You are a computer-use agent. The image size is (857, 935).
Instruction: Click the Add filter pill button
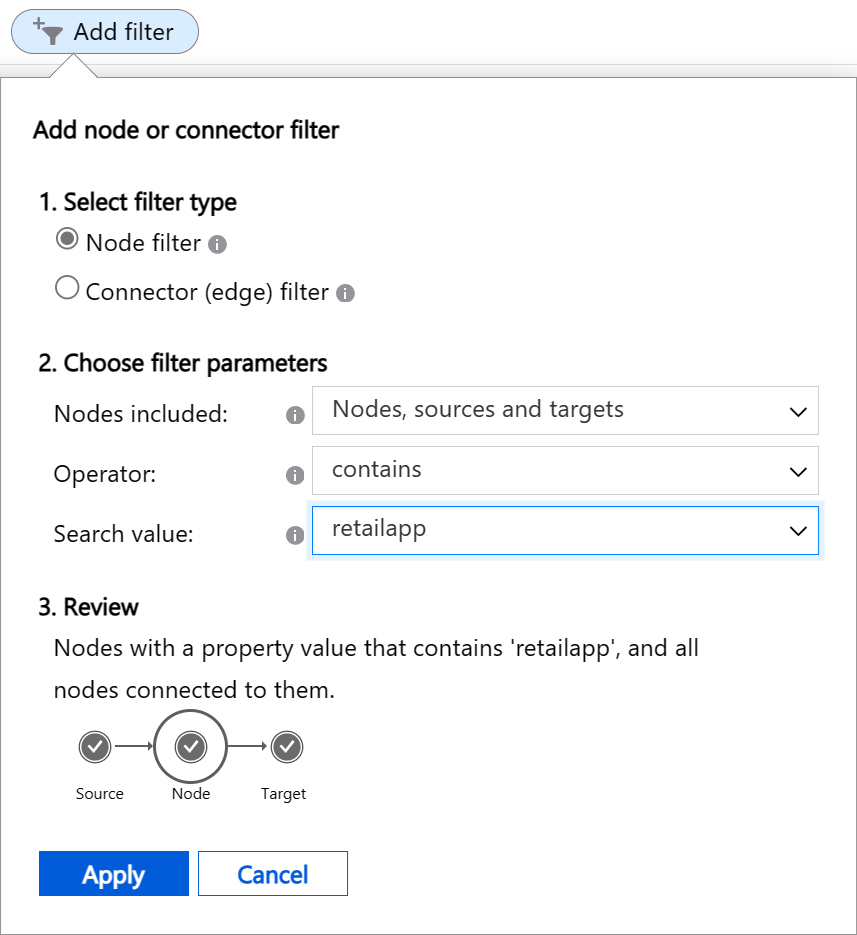tap(105, 32)
